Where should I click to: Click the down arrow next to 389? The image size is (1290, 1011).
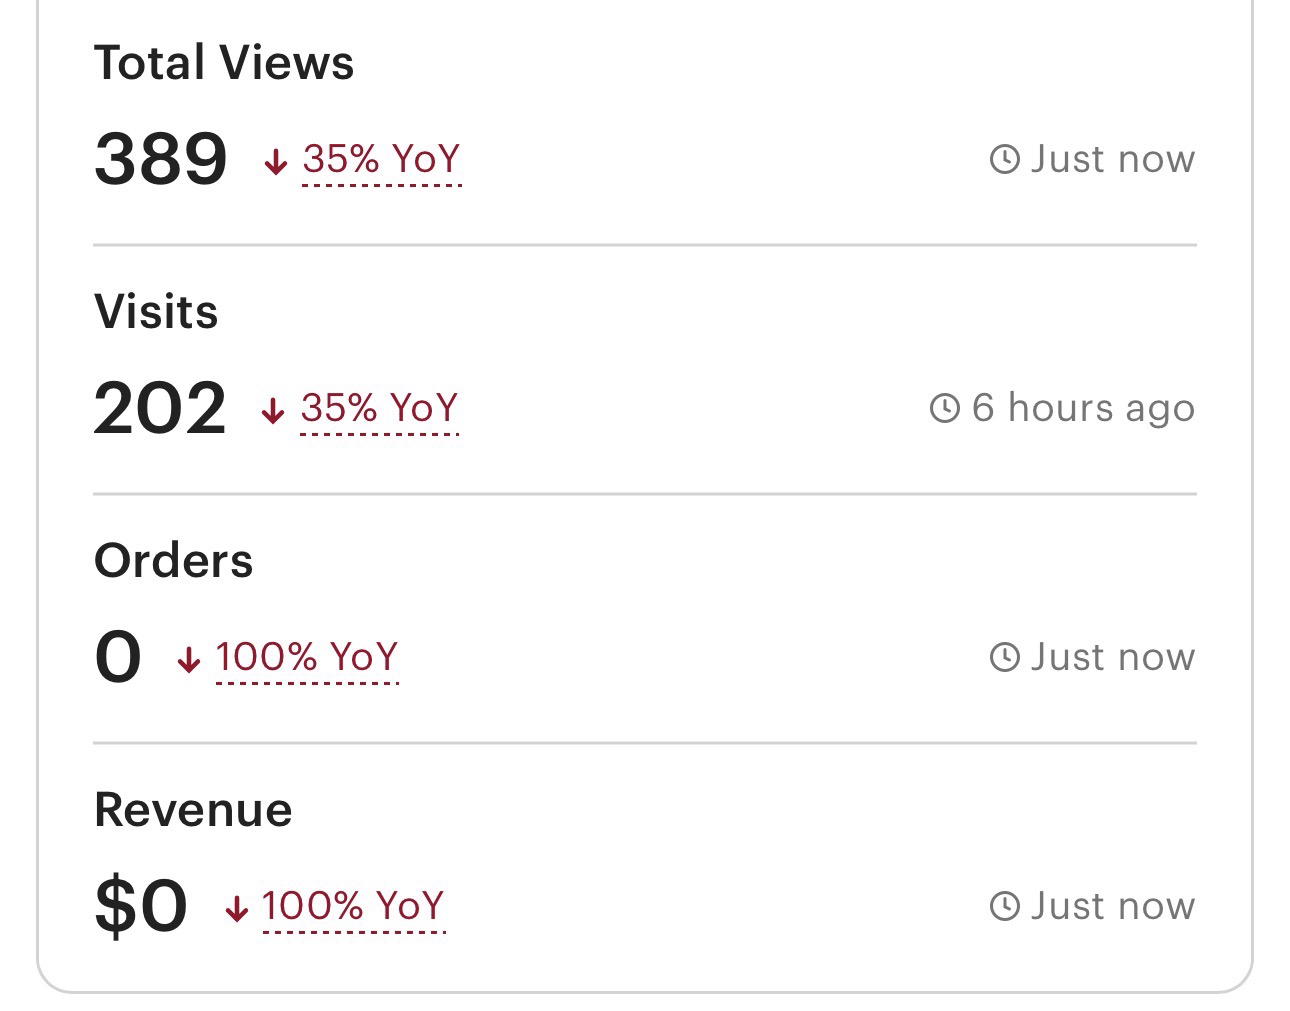pyautogui.click(x=275, y=161)
